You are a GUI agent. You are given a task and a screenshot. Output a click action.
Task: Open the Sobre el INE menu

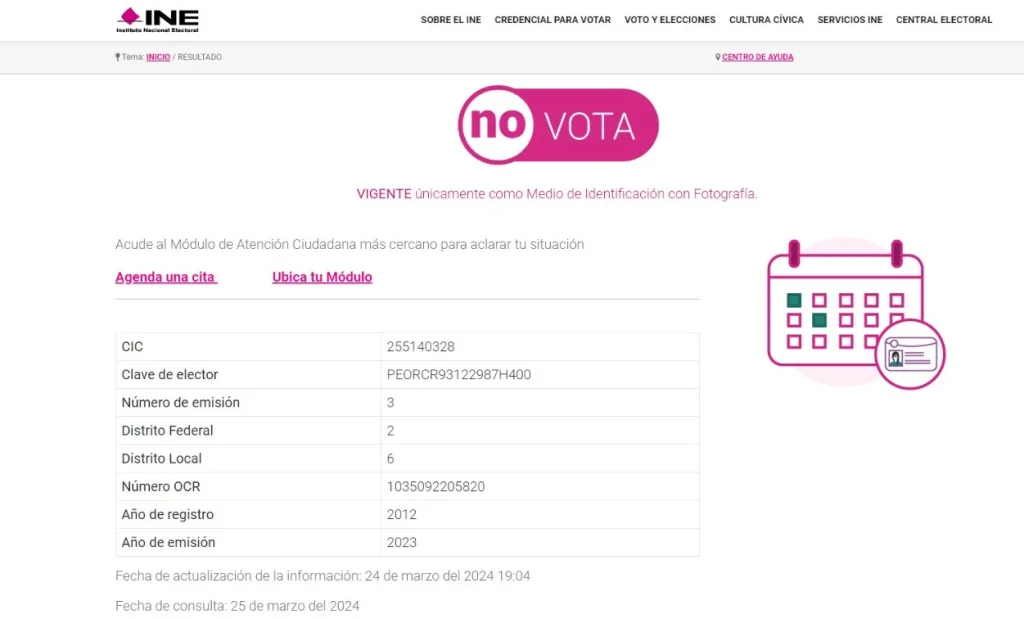tap(450, 20)
